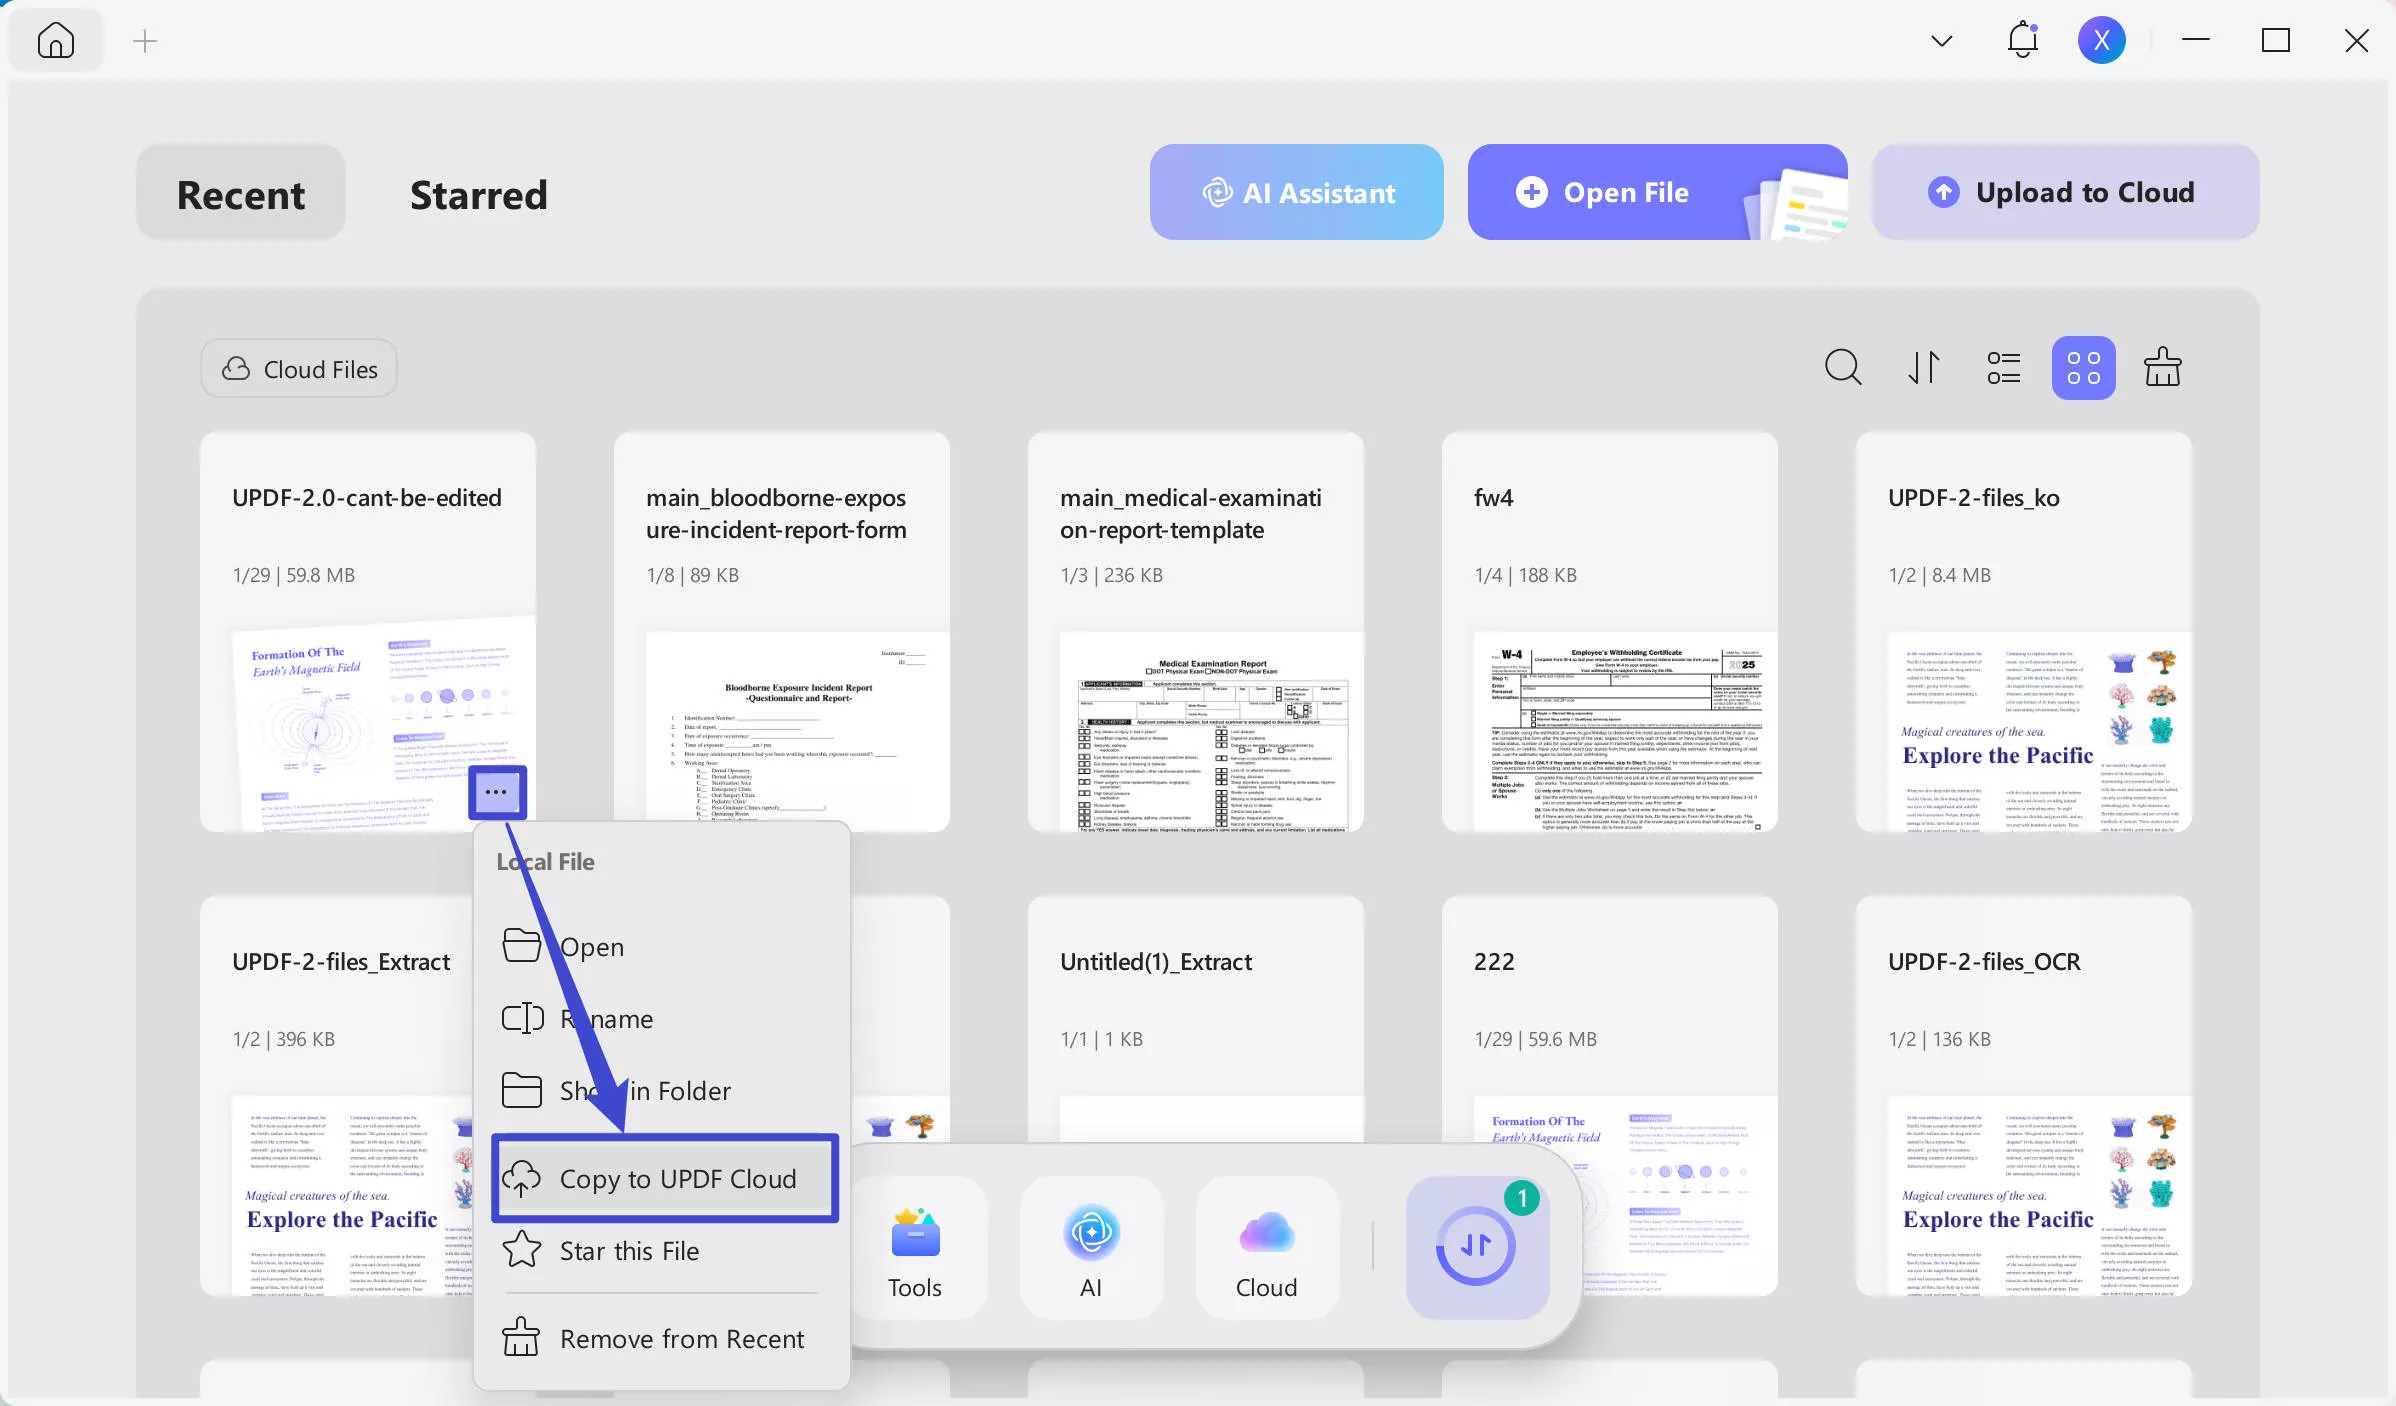Click the search magnifier icon
Viewport: 2396px width, 1406px height.
1842,367
